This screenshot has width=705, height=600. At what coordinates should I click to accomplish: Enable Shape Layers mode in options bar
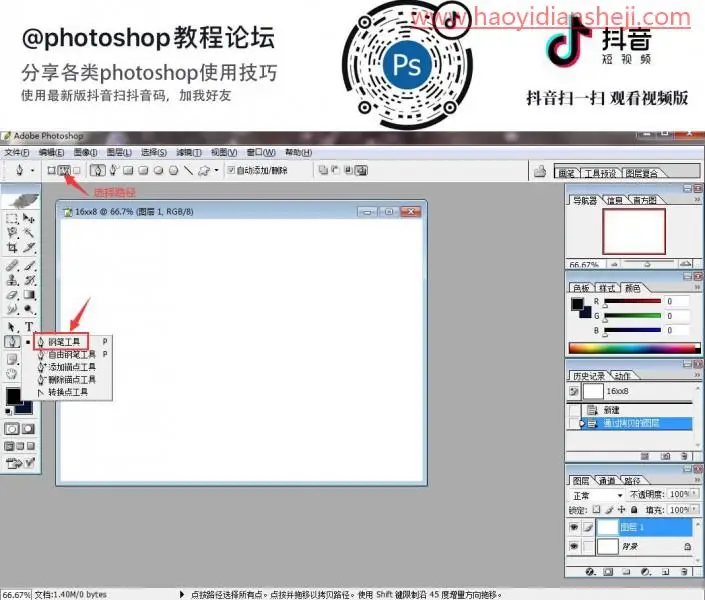[x=52, y=170]
